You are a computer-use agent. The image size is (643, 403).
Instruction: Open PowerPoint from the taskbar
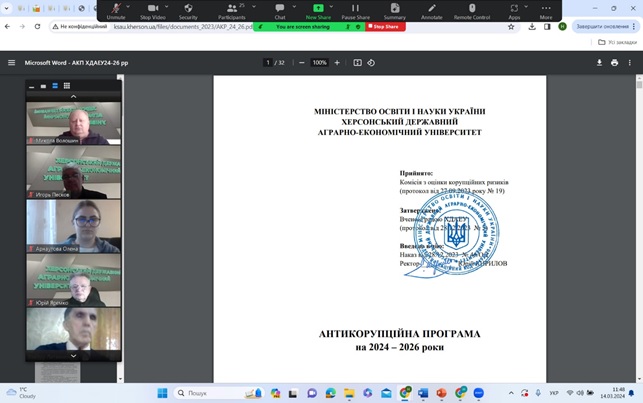coord(441,393)
